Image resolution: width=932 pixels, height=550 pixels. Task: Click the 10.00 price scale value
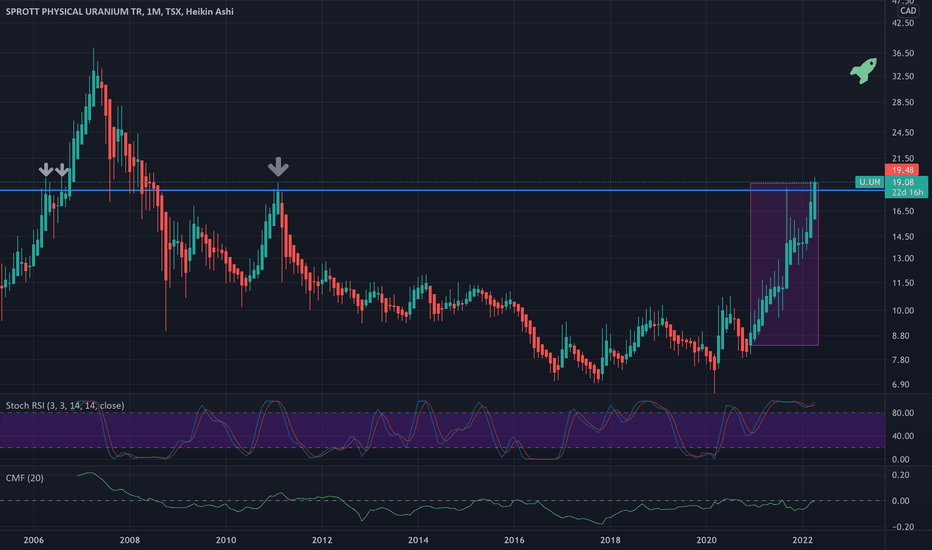click(903, 311)
